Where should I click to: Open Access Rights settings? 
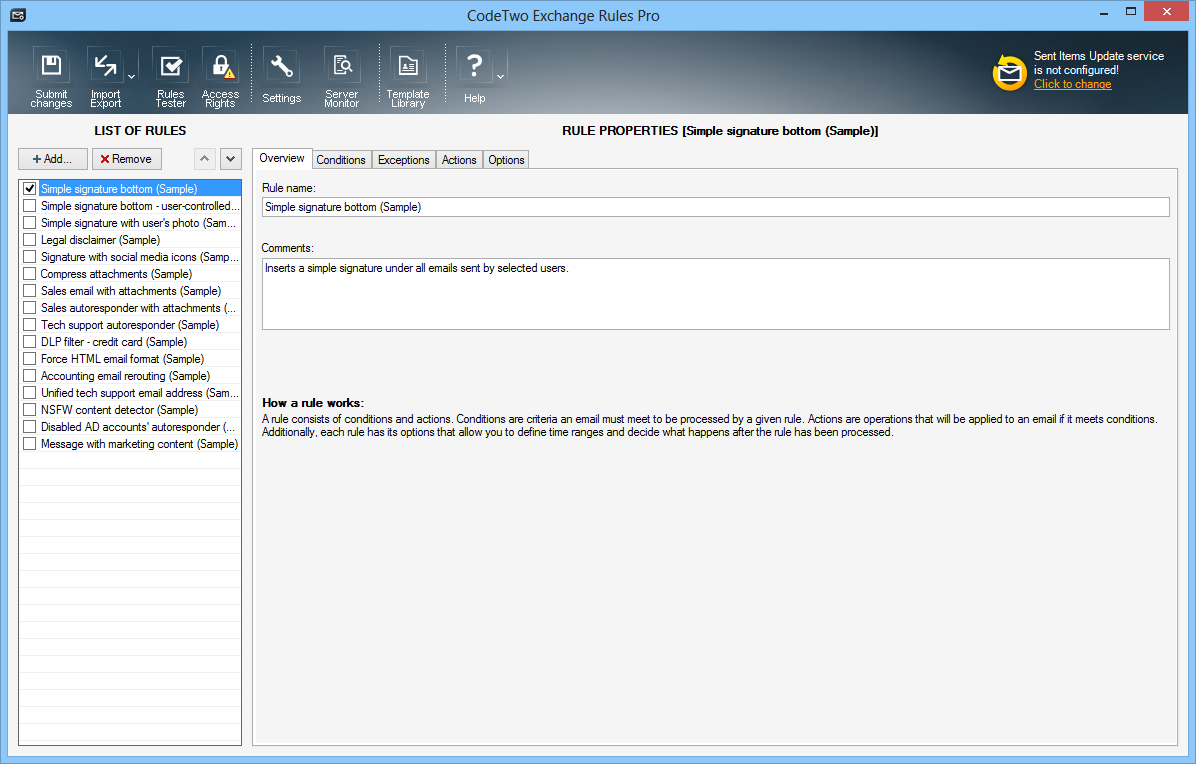[220, 77]
